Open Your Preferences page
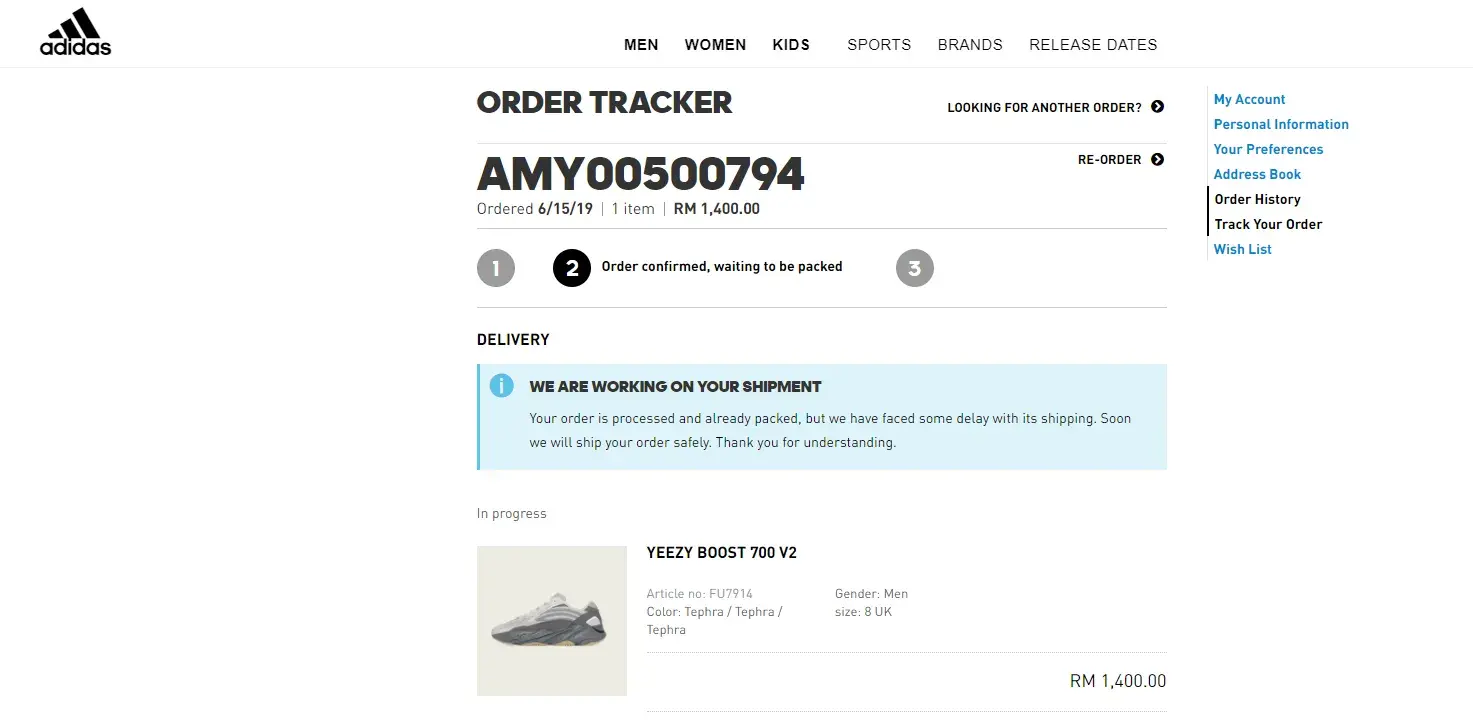Image resolution: width=1473 pixels, height=724 pixels. [1268, 150]
